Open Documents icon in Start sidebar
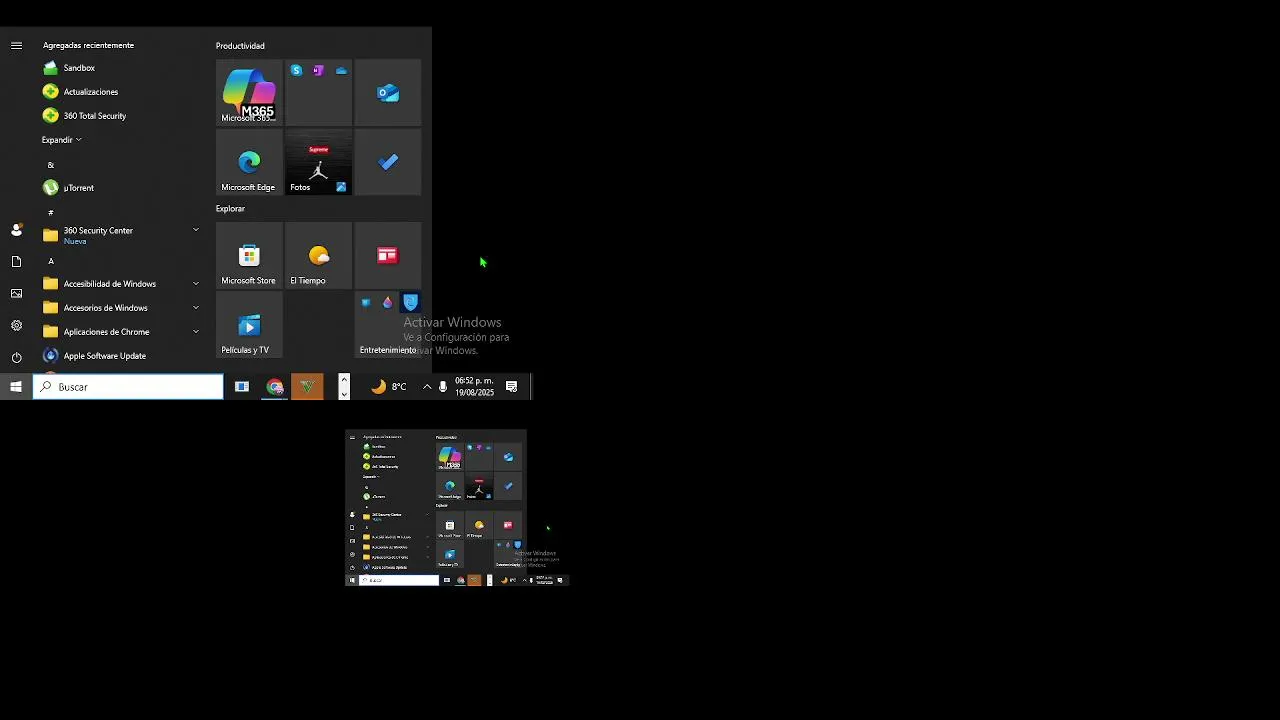Viewport: 1280px width, 720px height. coord(16,262)
